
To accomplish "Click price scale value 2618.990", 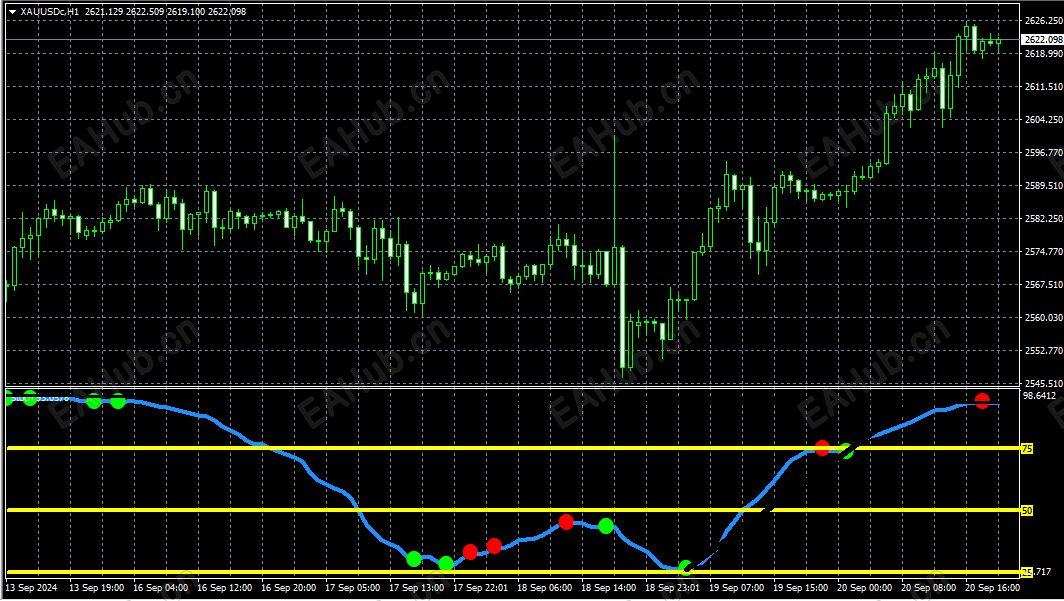I will click(1044, 54).
